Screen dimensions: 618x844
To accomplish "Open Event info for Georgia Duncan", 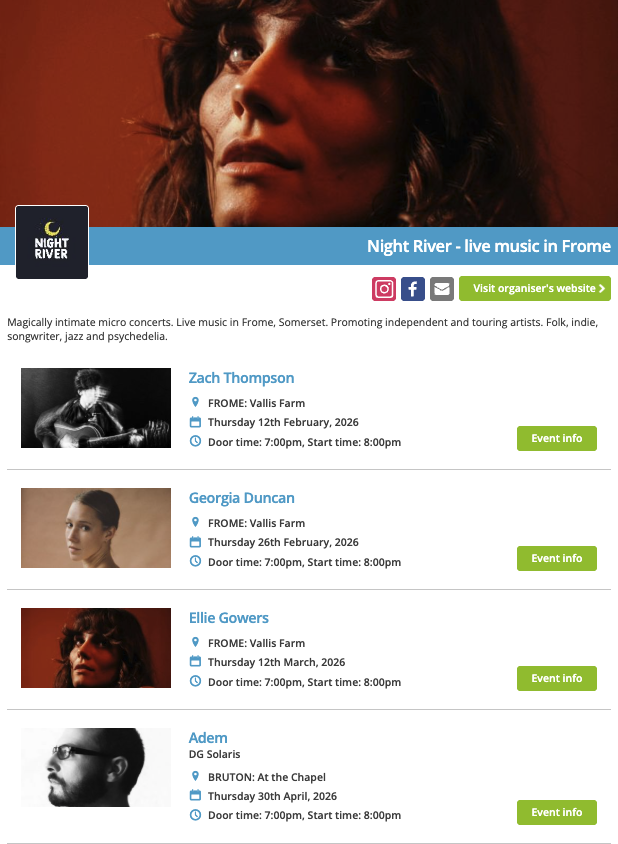I will point(557,558).
